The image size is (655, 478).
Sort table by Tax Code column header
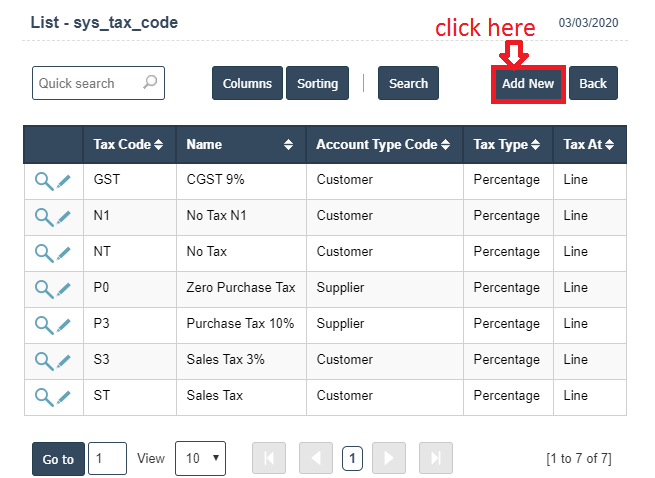coord(128,145)
